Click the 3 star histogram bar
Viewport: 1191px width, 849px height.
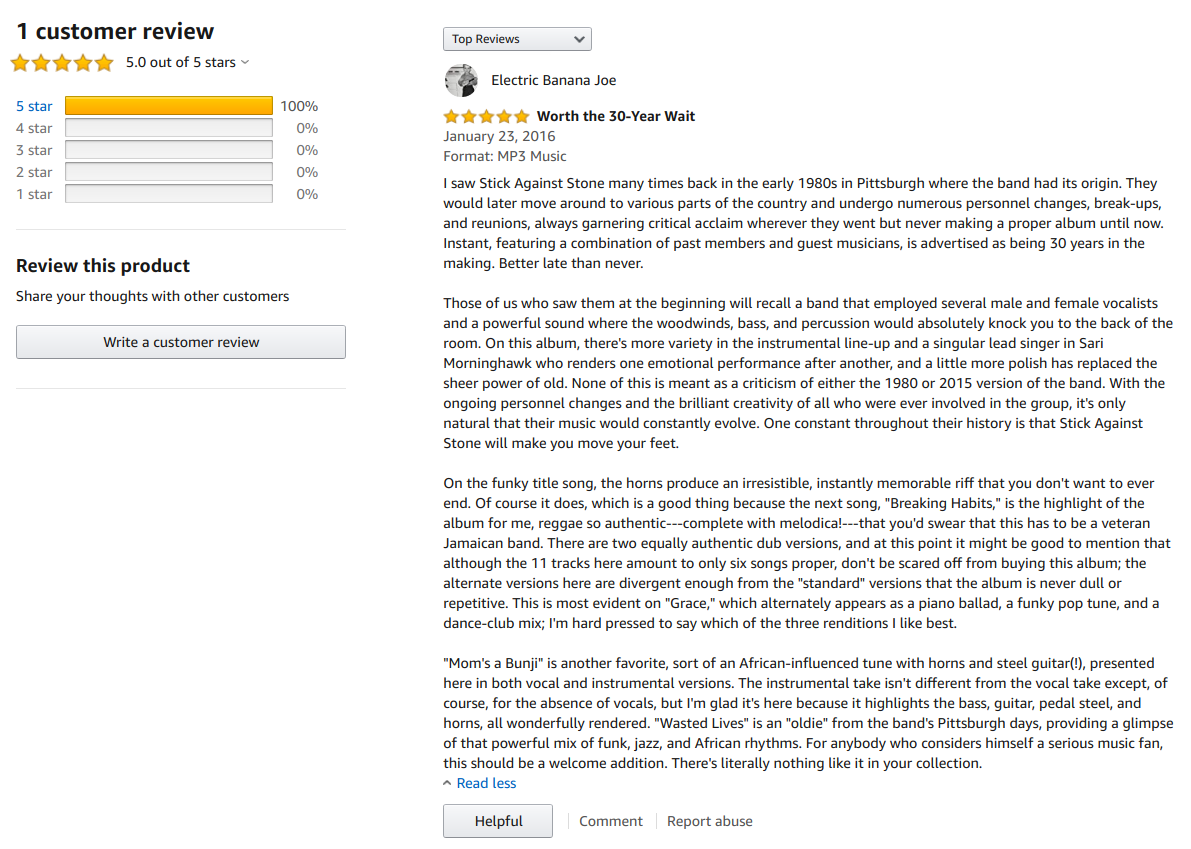168,150
